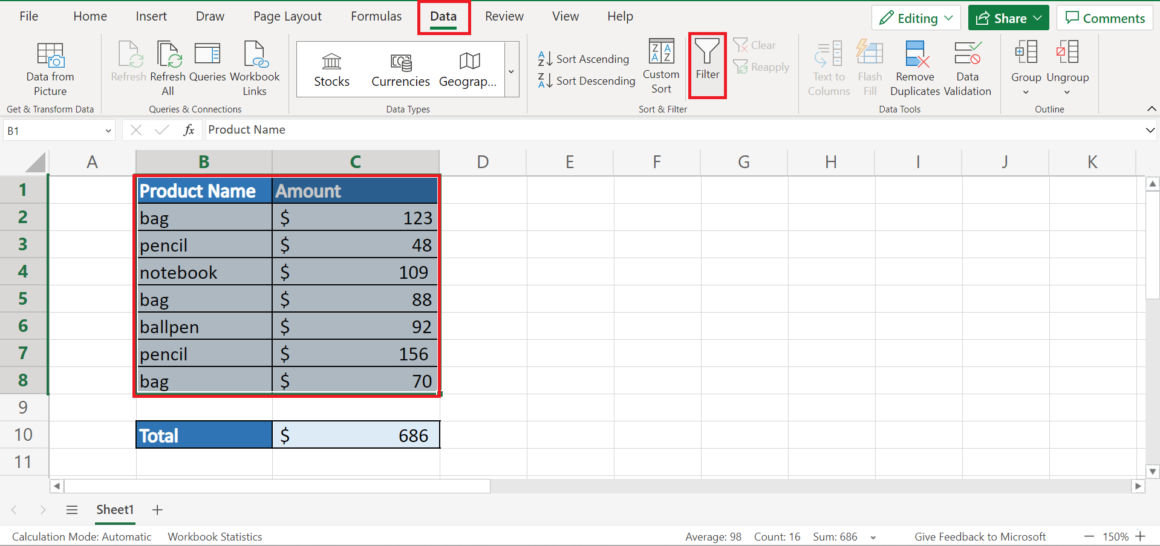Select the Stocks data type
Screen dimensions: 1160x546
tap(332, 69)
